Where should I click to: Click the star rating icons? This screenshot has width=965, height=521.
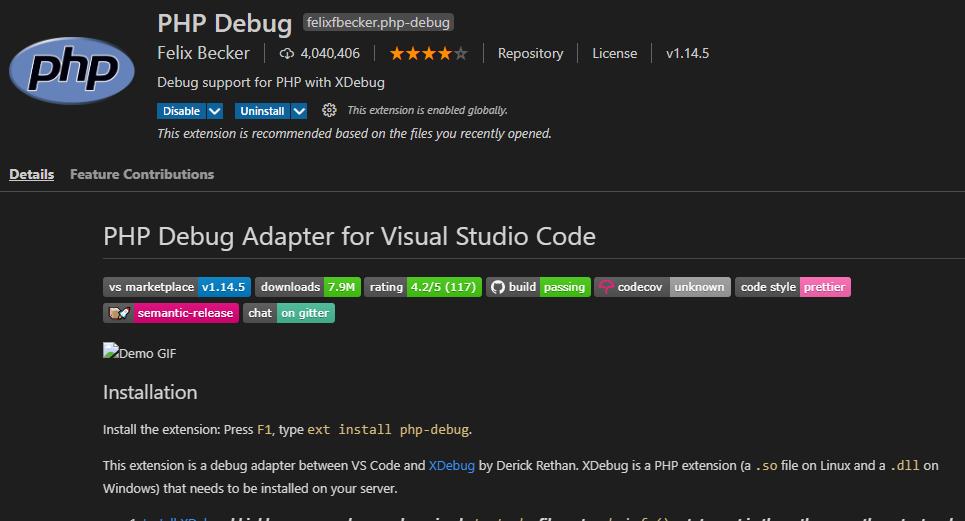(x=428, y=54)
